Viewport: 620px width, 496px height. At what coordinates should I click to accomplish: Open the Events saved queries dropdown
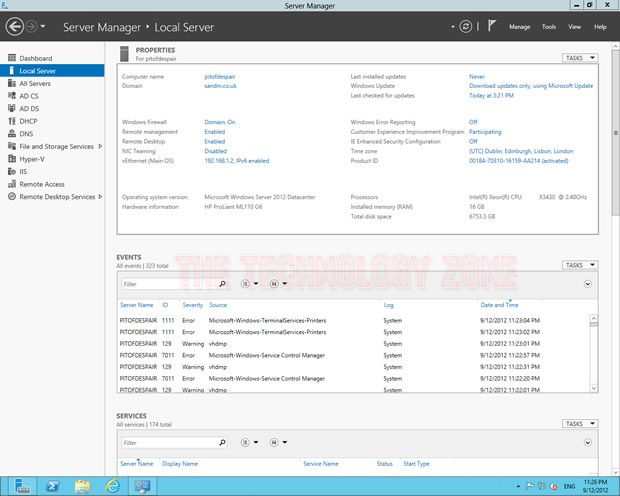278,284
